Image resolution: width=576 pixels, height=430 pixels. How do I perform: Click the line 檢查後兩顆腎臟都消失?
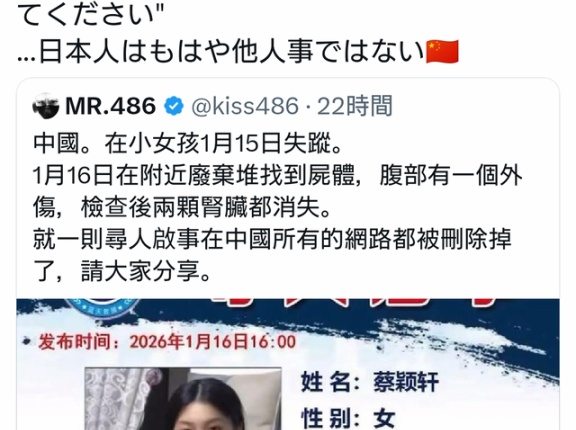(x=182, y=208)
